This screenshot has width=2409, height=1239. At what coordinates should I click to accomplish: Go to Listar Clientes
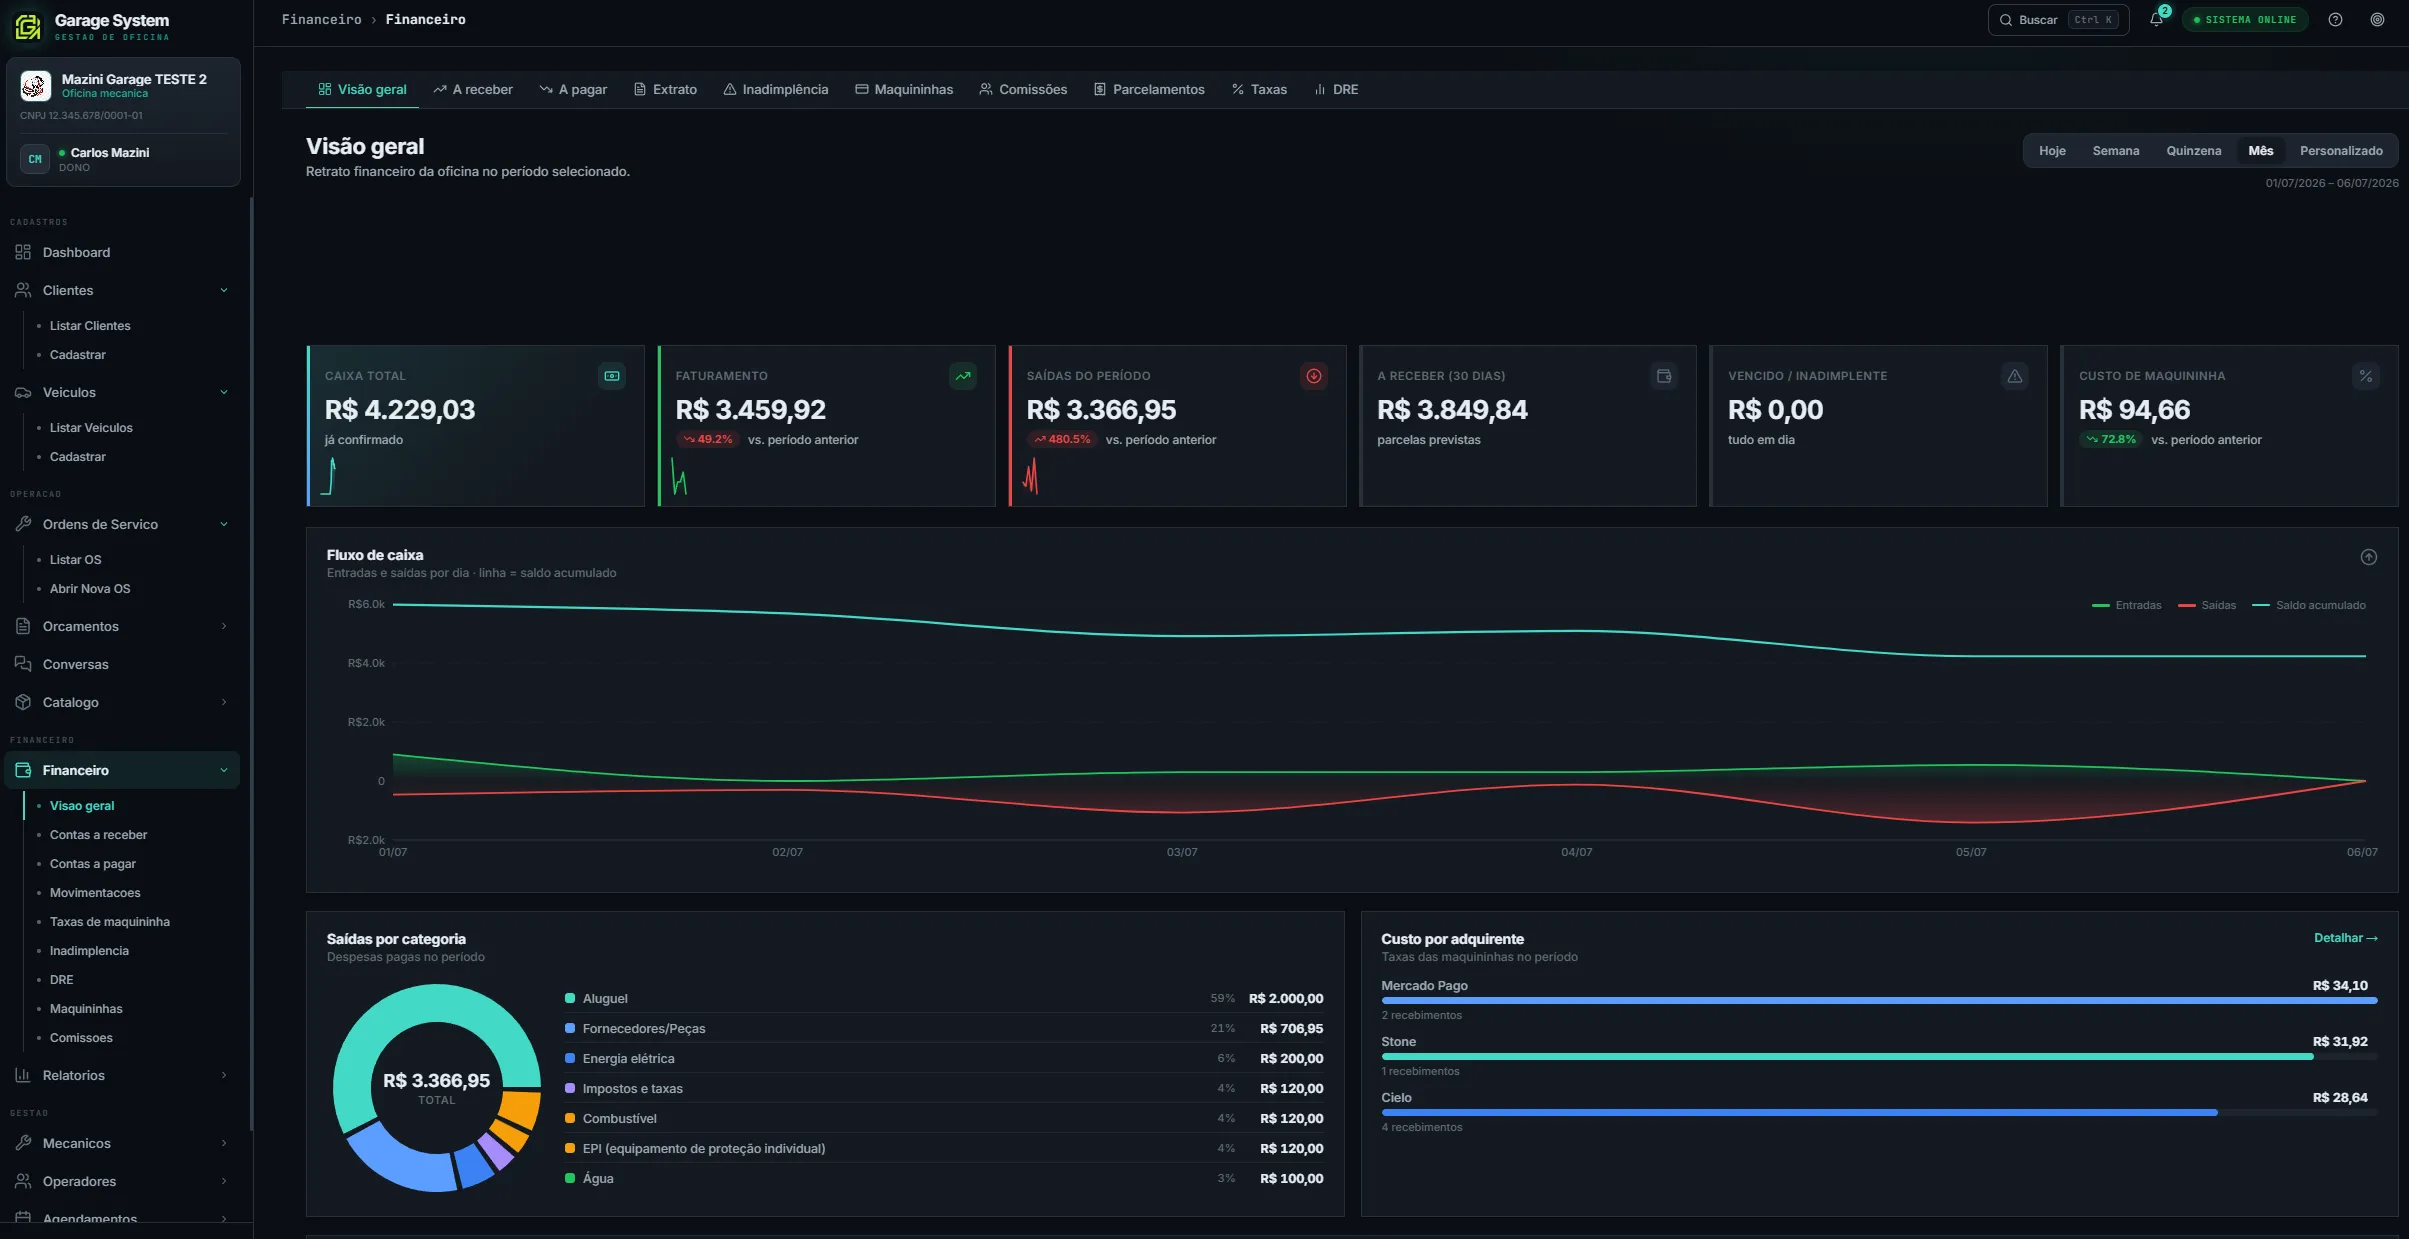90,326
